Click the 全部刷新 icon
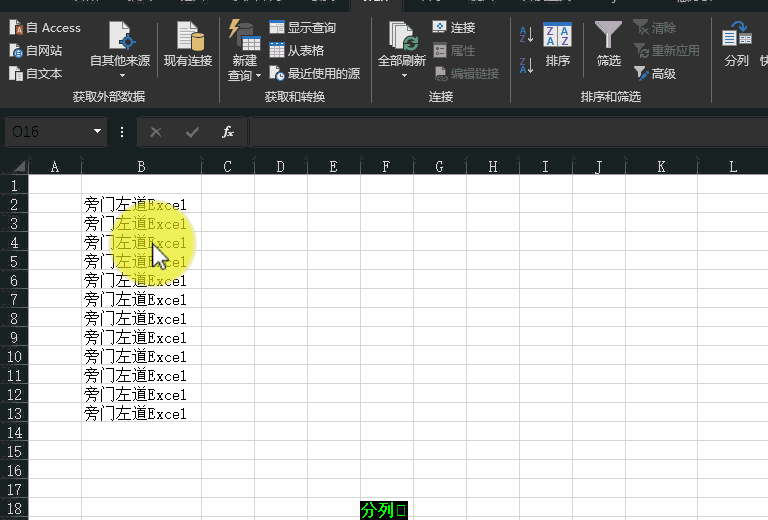768x520 pixels. click(x=402, y=37)
